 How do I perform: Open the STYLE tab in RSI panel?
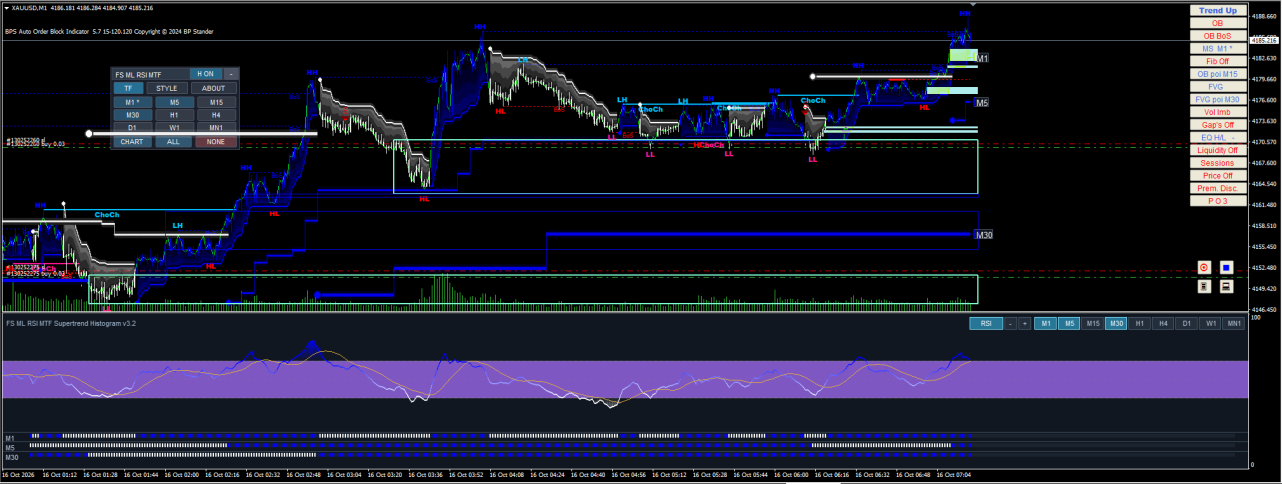(166, 88)
